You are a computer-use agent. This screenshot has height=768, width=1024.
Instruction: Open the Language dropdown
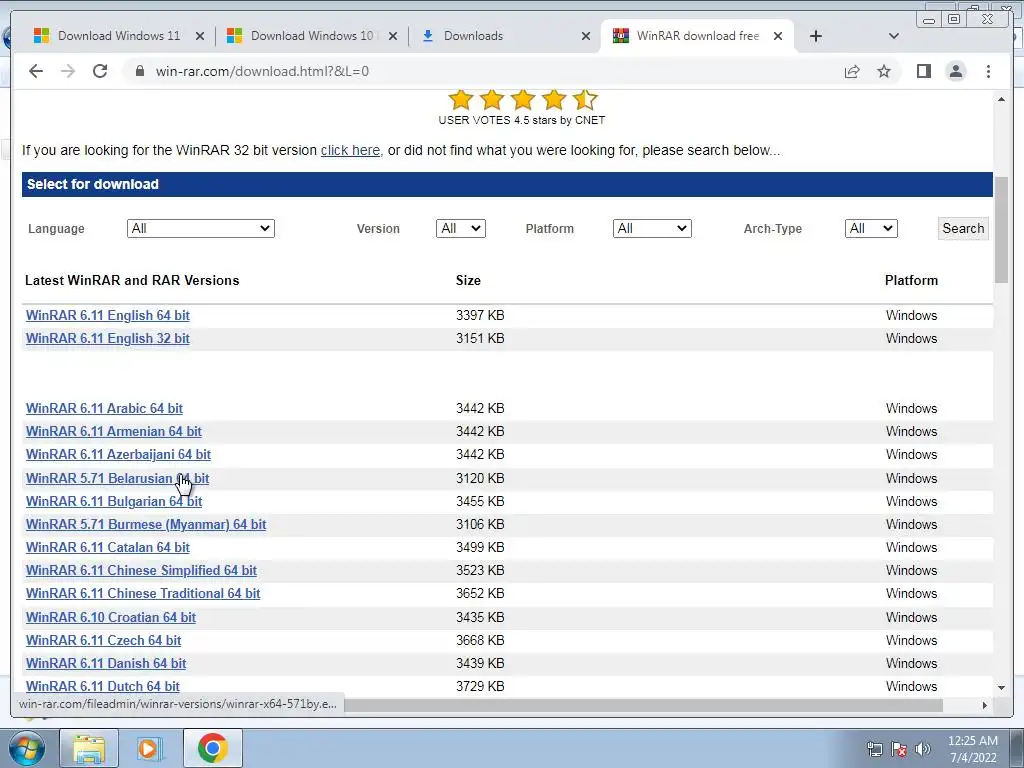click(x=200, y=229)
